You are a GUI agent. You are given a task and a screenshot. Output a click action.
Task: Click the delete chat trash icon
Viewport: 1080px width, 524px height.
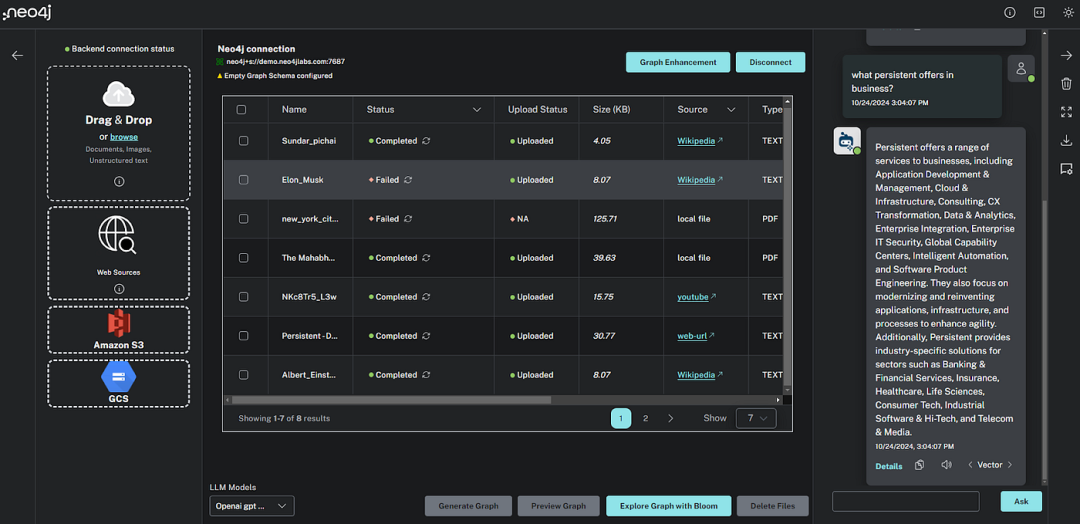click(1066, 83)
